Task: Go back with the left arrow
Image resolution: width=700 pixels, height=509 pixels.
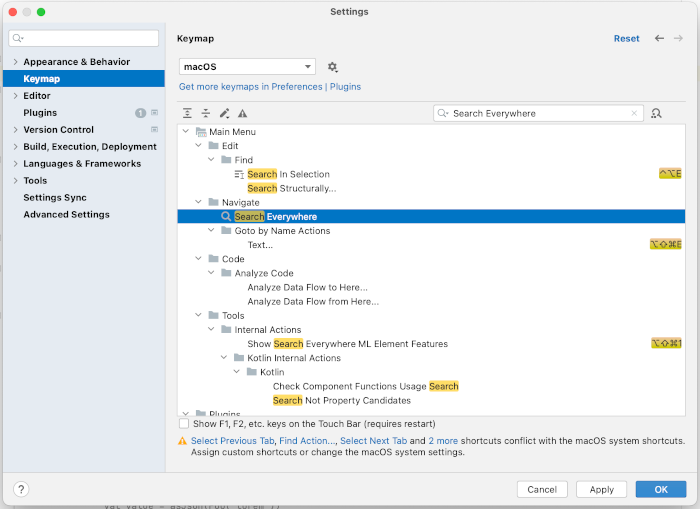Action: (x=659, y=38)
